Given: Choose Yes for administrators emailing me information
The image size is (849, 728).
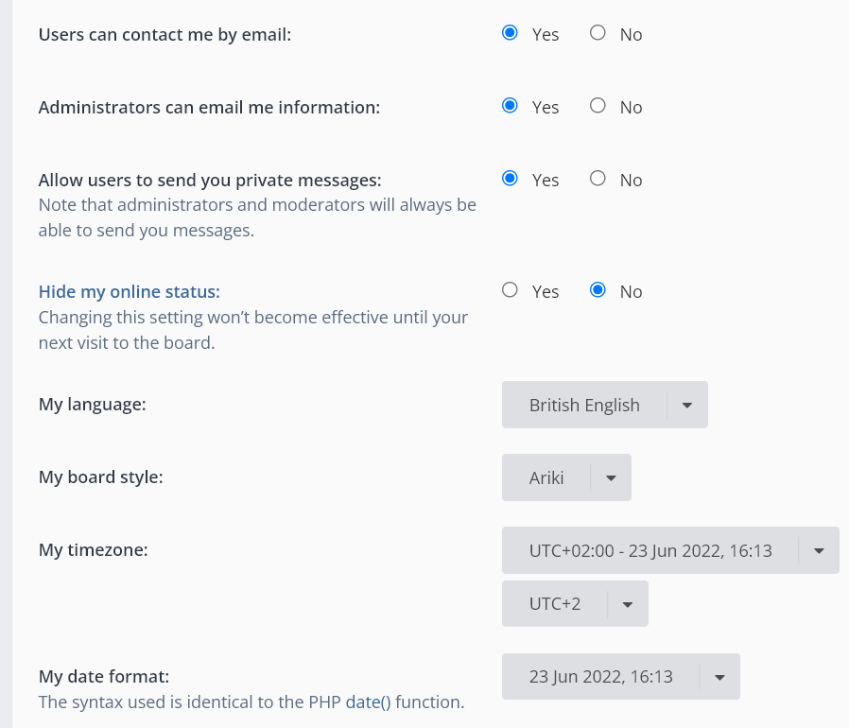Looking at the screenshot, I should [510, 106].
